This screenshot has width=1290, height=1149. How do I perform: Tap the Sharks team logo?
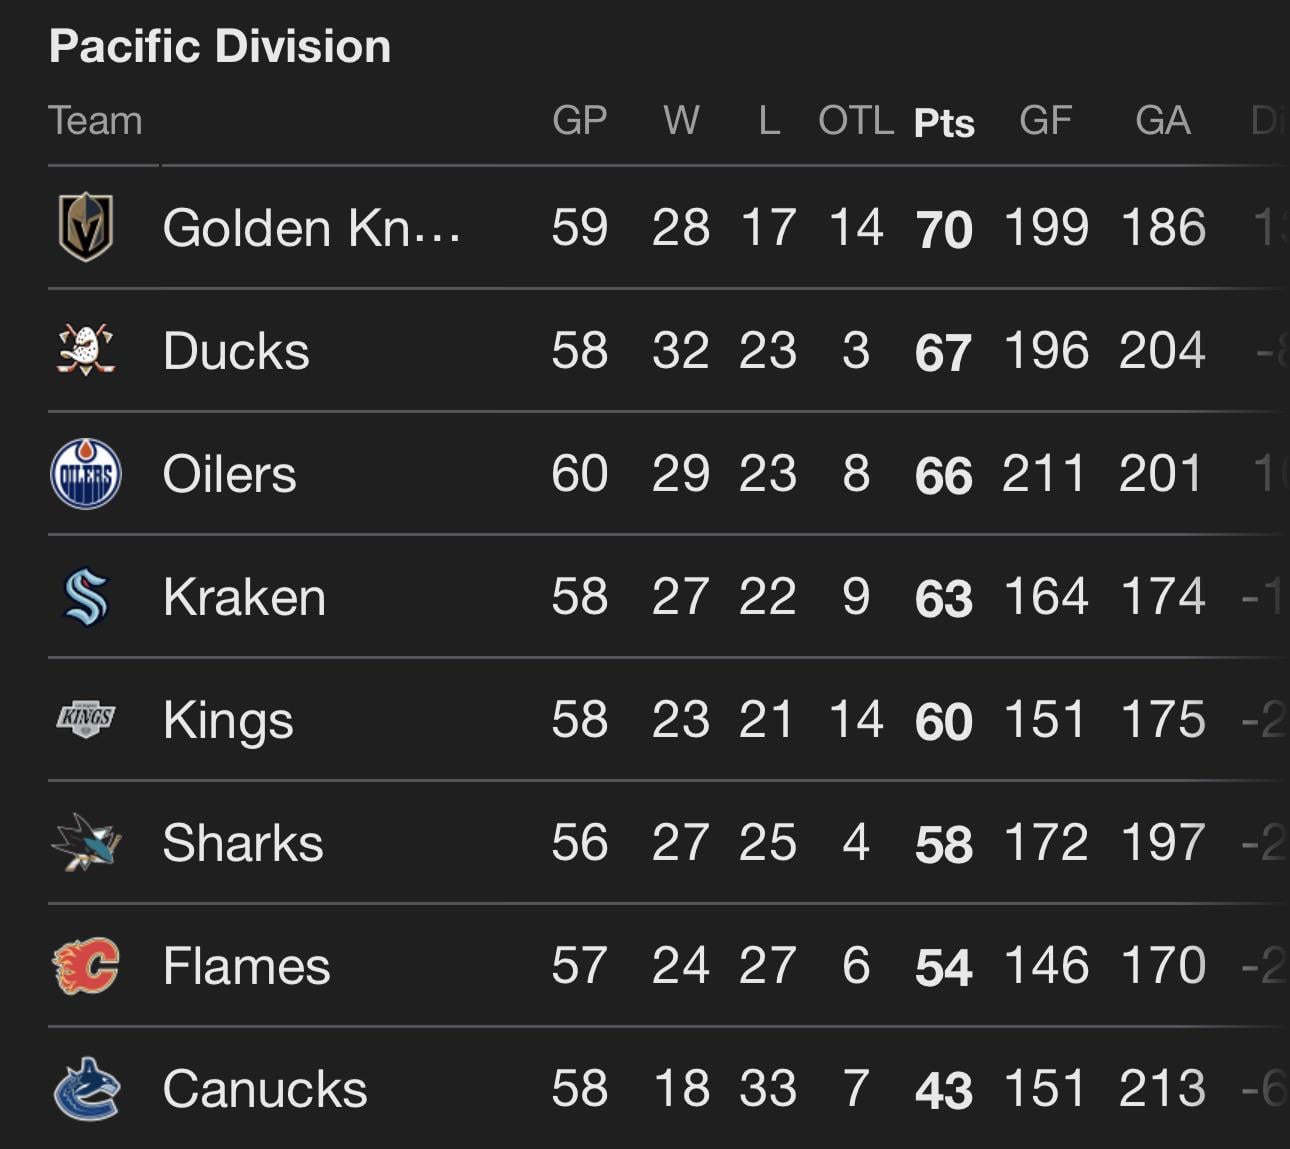point(85,843)
